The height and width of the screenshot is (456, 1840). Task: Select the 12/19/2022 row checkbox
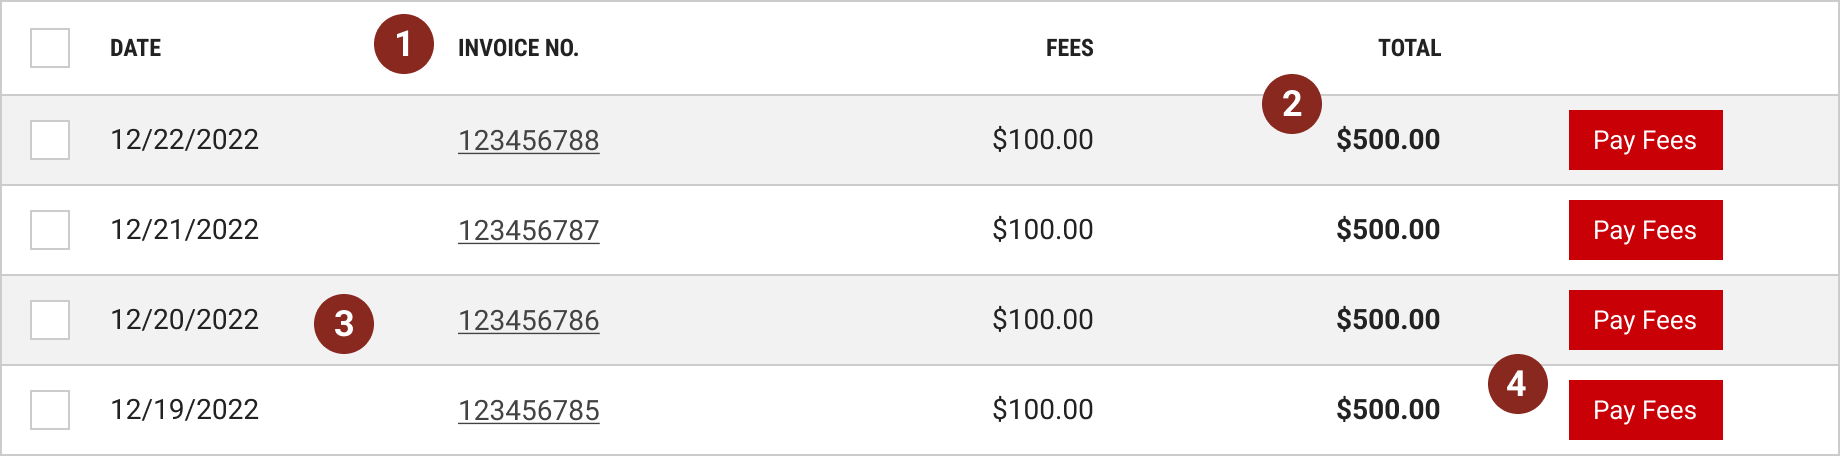(50, 410)
